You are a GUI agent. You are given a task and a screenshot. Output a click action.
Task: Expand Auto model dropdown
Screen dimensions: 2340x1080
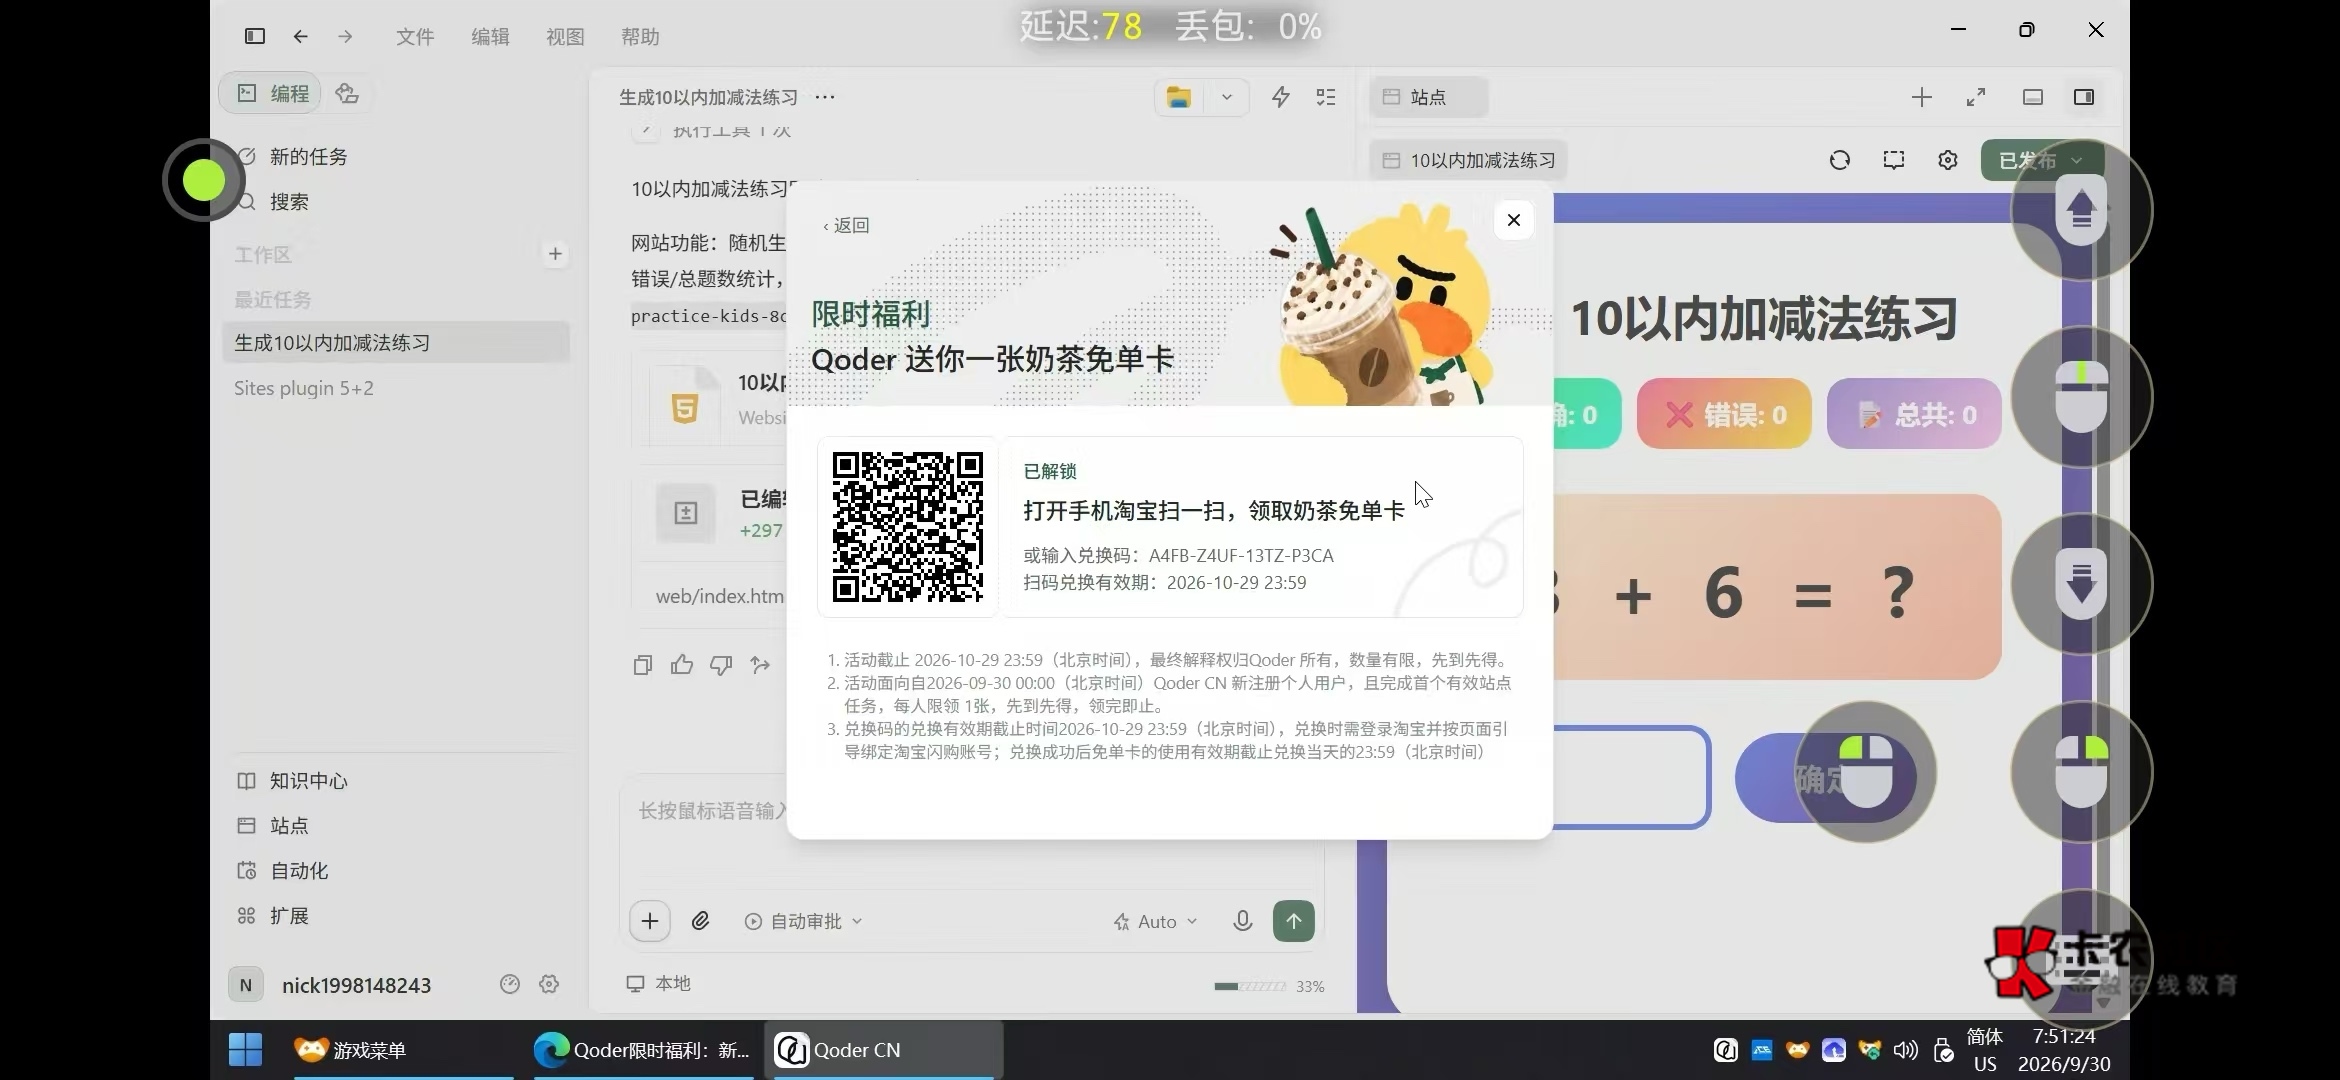[1155, 922]
